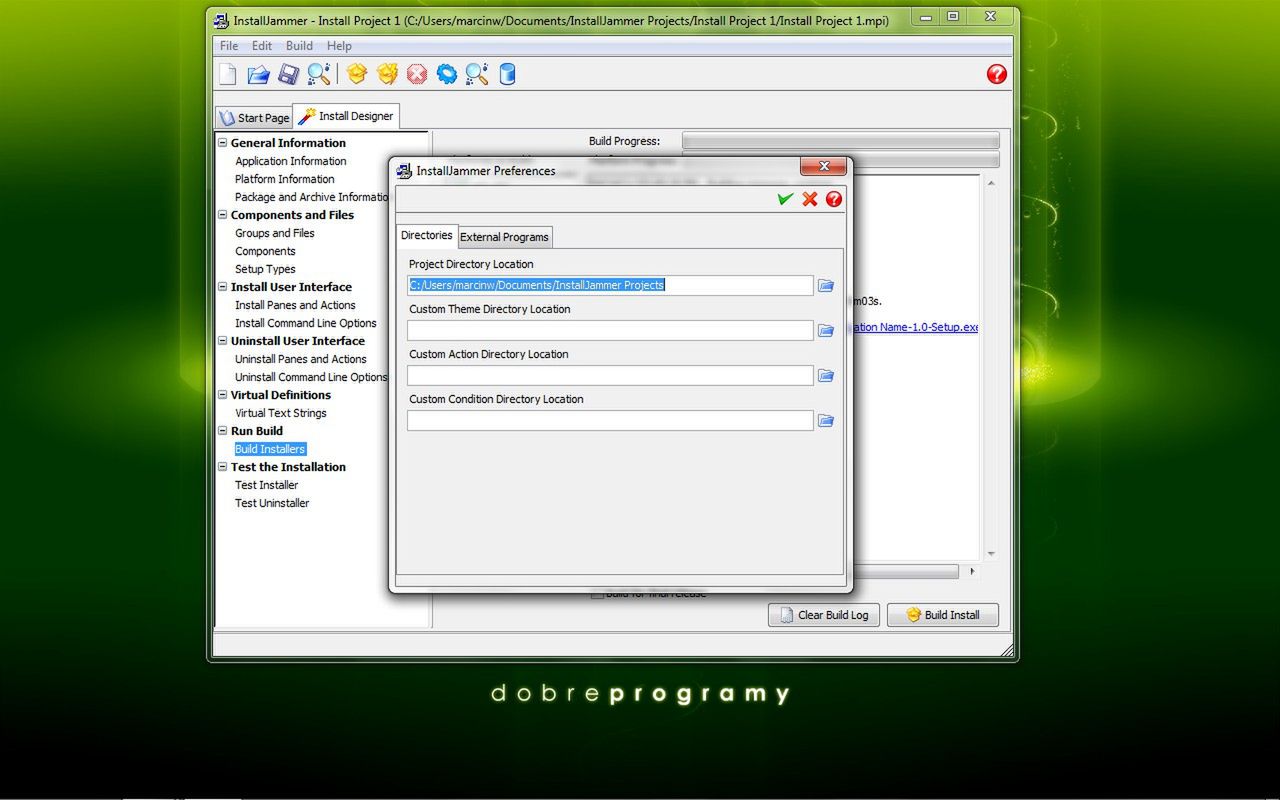Select Test Installer in the tree
The image size is (1280, 800).
(x=267, y=485)
